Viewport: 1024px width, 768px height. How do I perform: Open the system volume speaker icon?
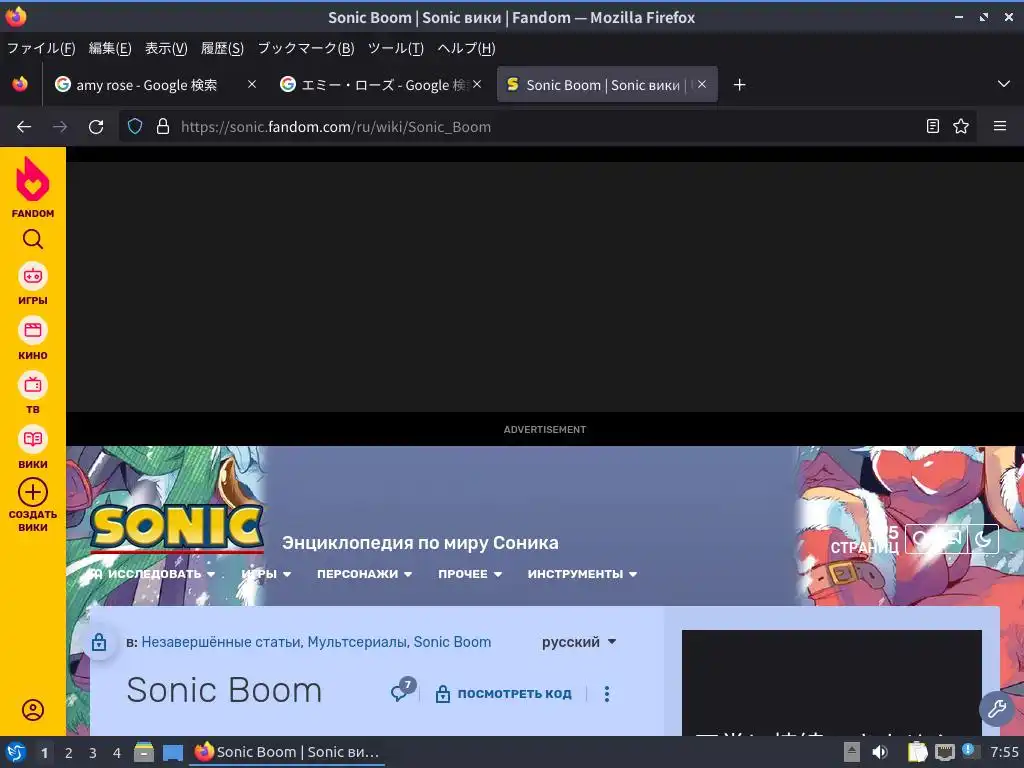click(880, 752)
